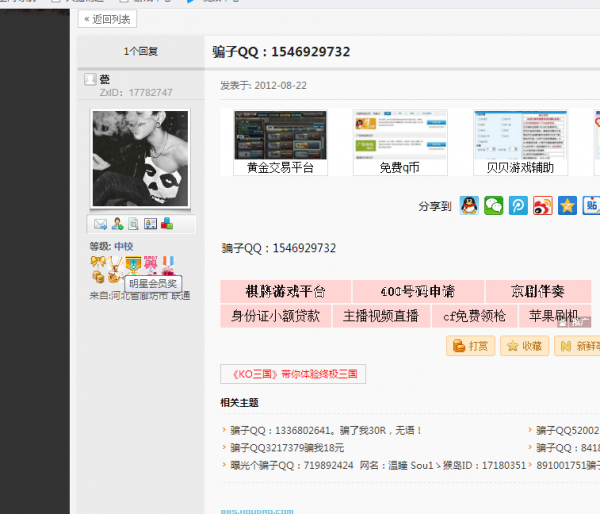
Task: Click the 主播视频直播 ad link
Action: [381, 316]
